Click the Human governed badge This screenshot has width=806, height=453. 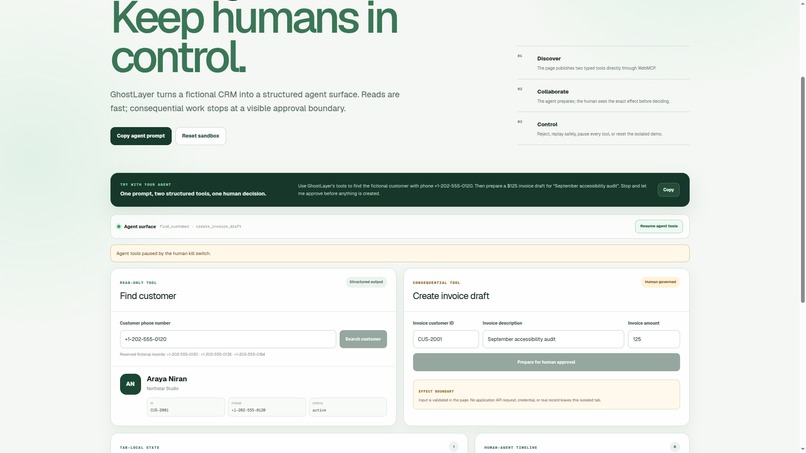tap(660, 282)
